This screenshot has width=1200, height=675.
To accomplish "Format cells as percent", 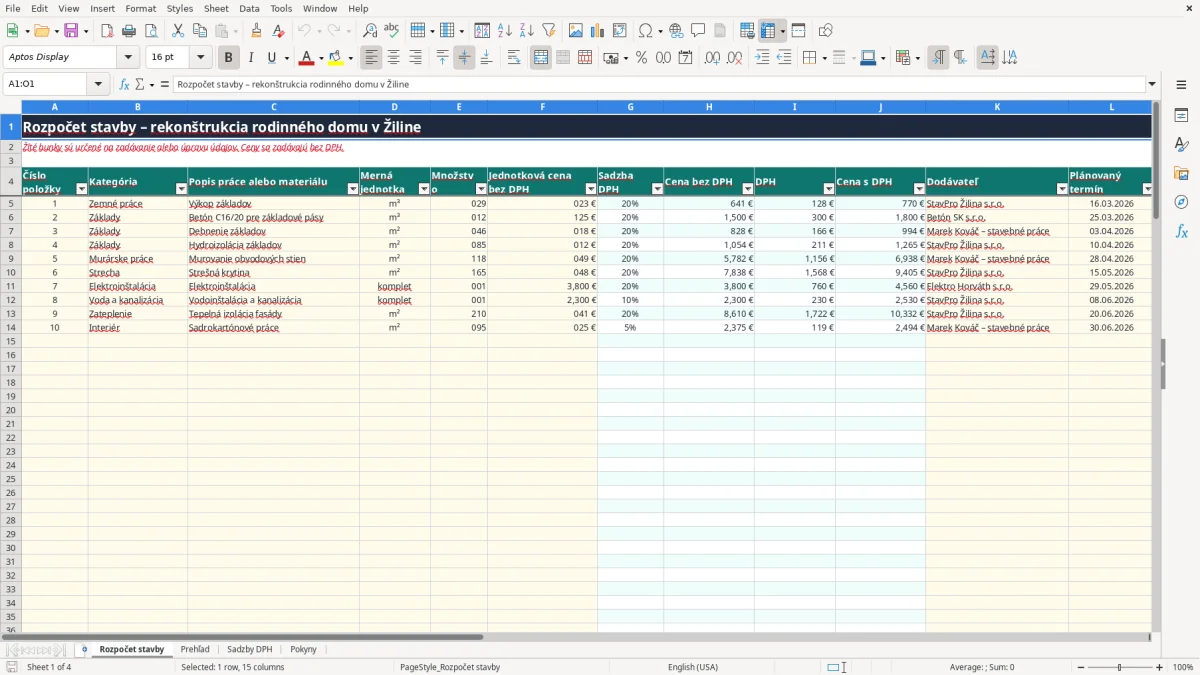I will point(642,58).
